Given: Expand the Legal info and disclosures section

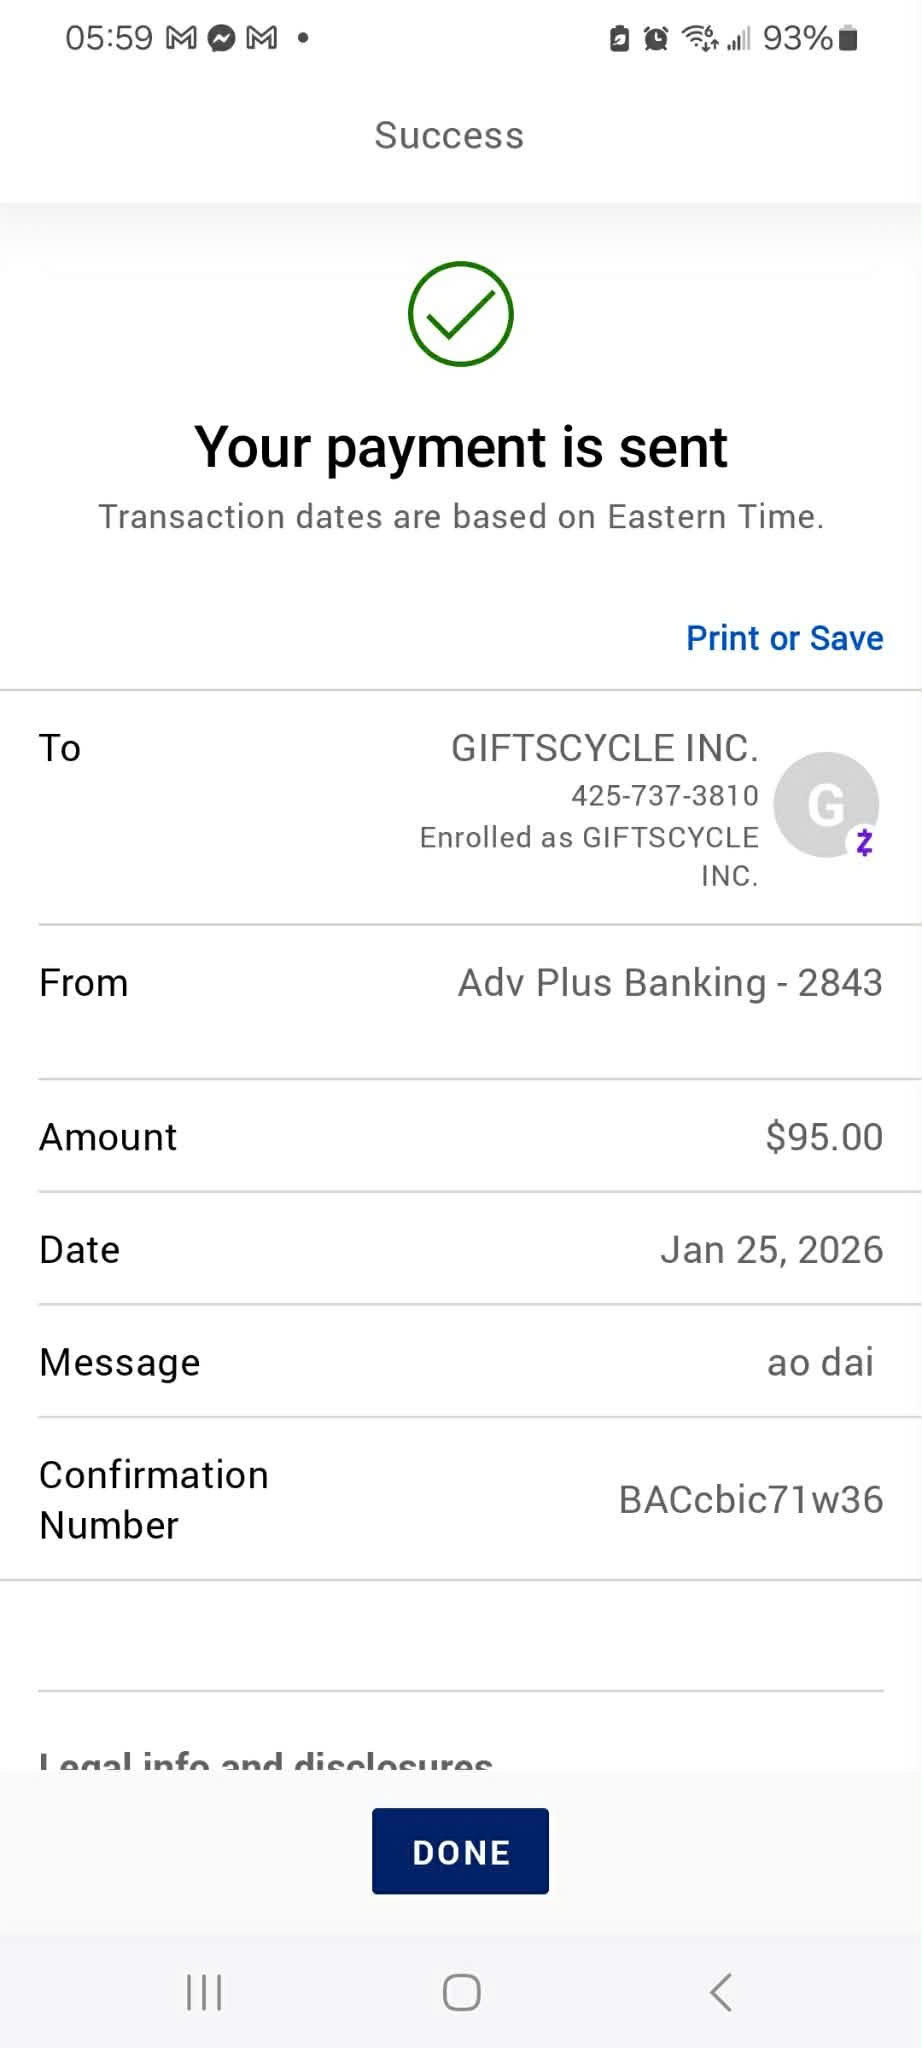Looking at the screenshot, I should [266, 1760].
